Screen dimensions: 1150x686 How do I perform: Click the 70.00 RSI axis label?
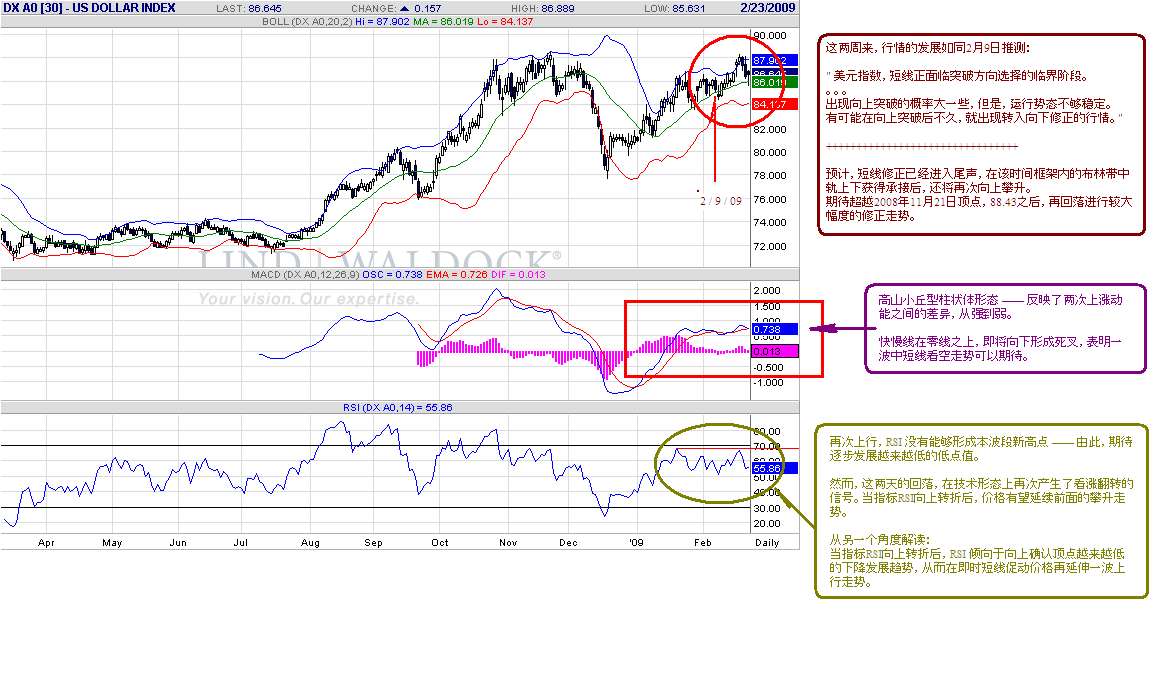pyautogui.click(x=767, y=446)
